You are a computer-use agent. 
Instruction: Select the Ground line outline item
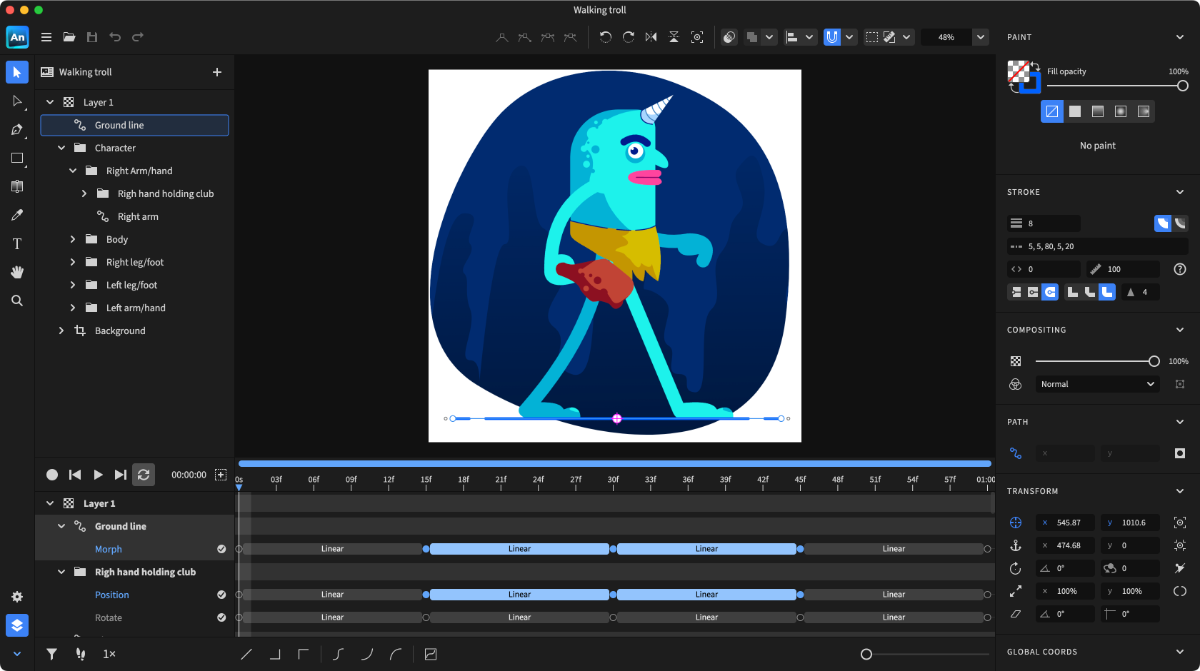(134, 125)
